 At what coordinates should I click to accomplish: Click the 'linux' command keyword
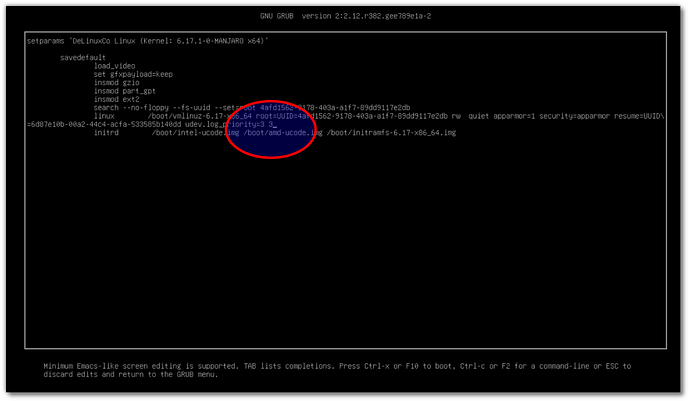[x=104, y=116]
